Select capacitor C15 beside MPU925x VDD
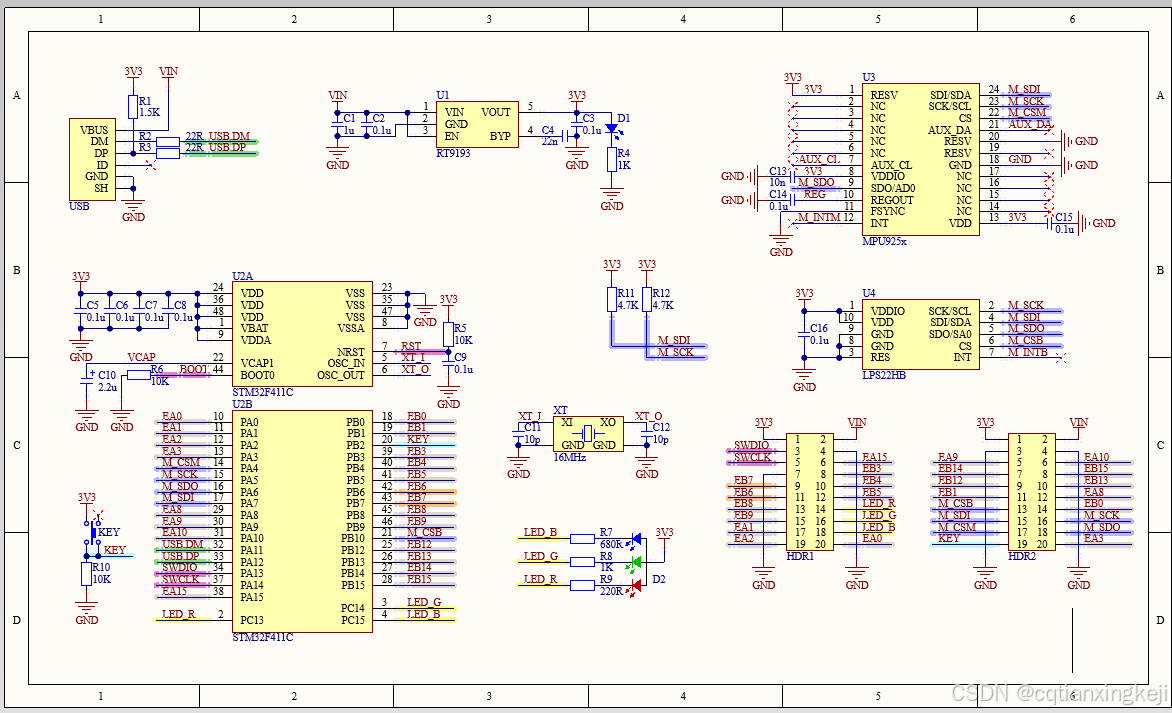1172x713 pixels. [1051, 223]
